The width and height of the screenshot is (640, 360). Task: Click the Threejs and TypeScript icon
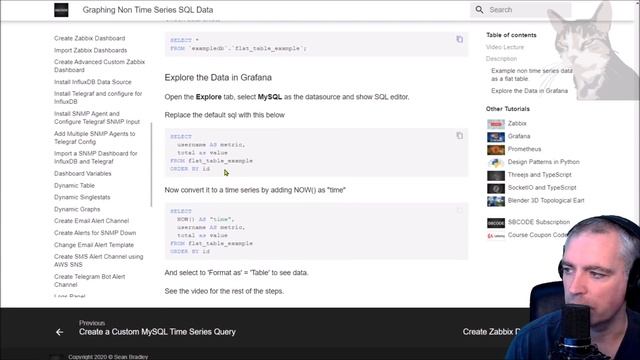tap(496, 176)
